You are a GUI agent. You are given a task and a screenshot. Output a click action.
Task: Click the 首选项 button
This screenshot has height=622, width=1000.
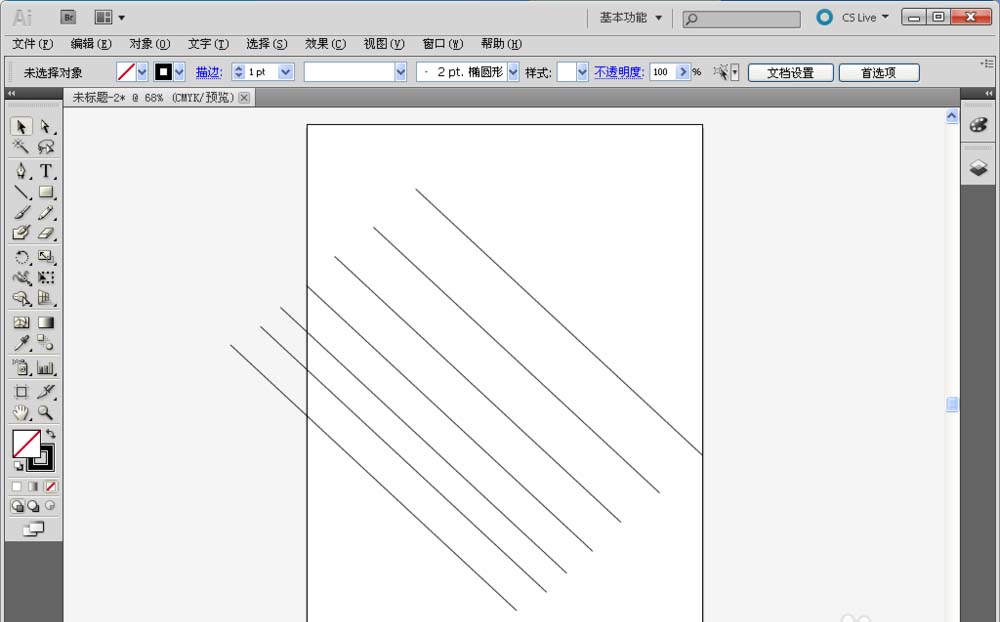click(x=879, y=73)
